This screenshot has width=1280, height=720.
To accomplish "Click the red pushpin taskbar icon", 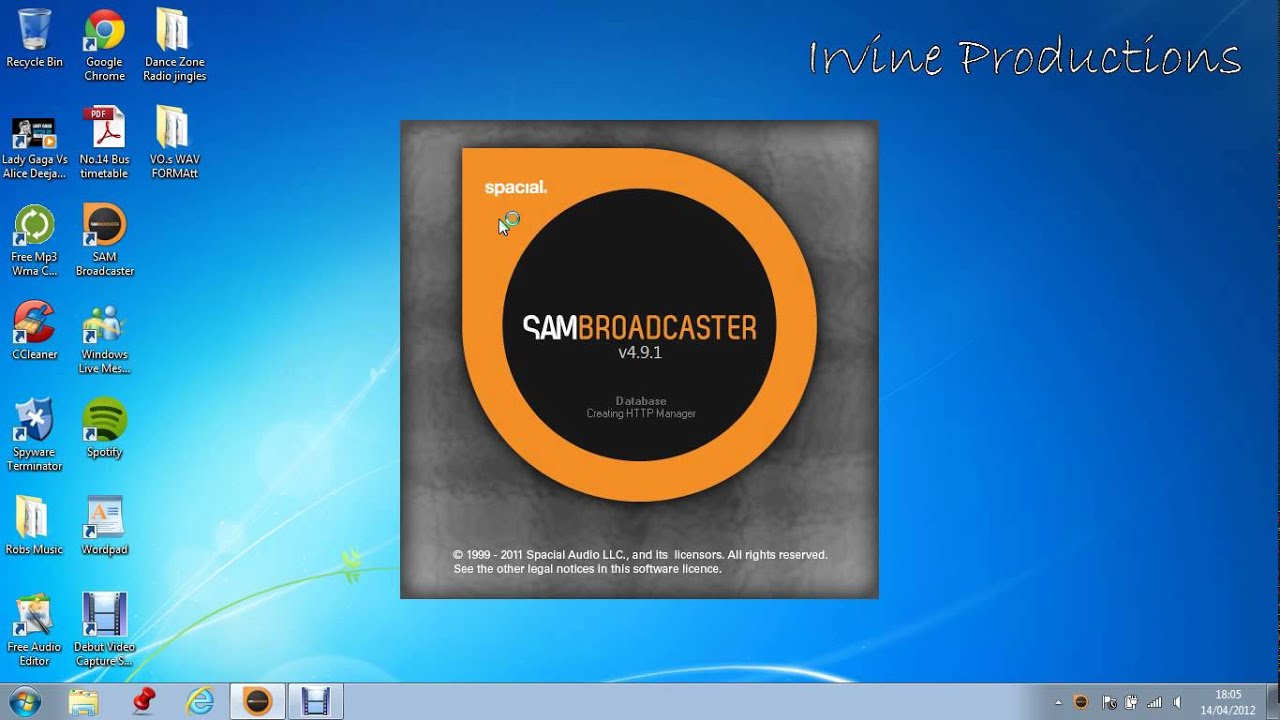I will 143,702.
